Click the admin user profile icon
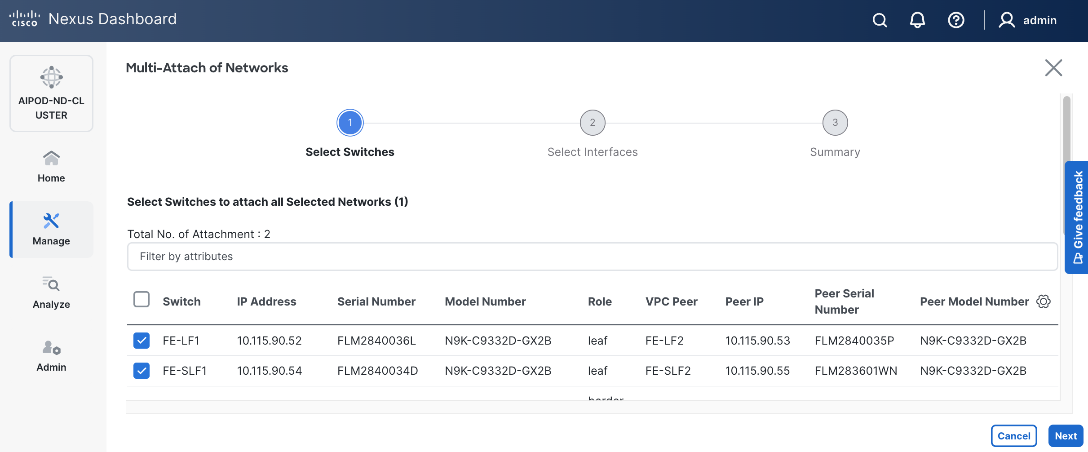Screen dimensions: 1088x452 (1007, 20)
